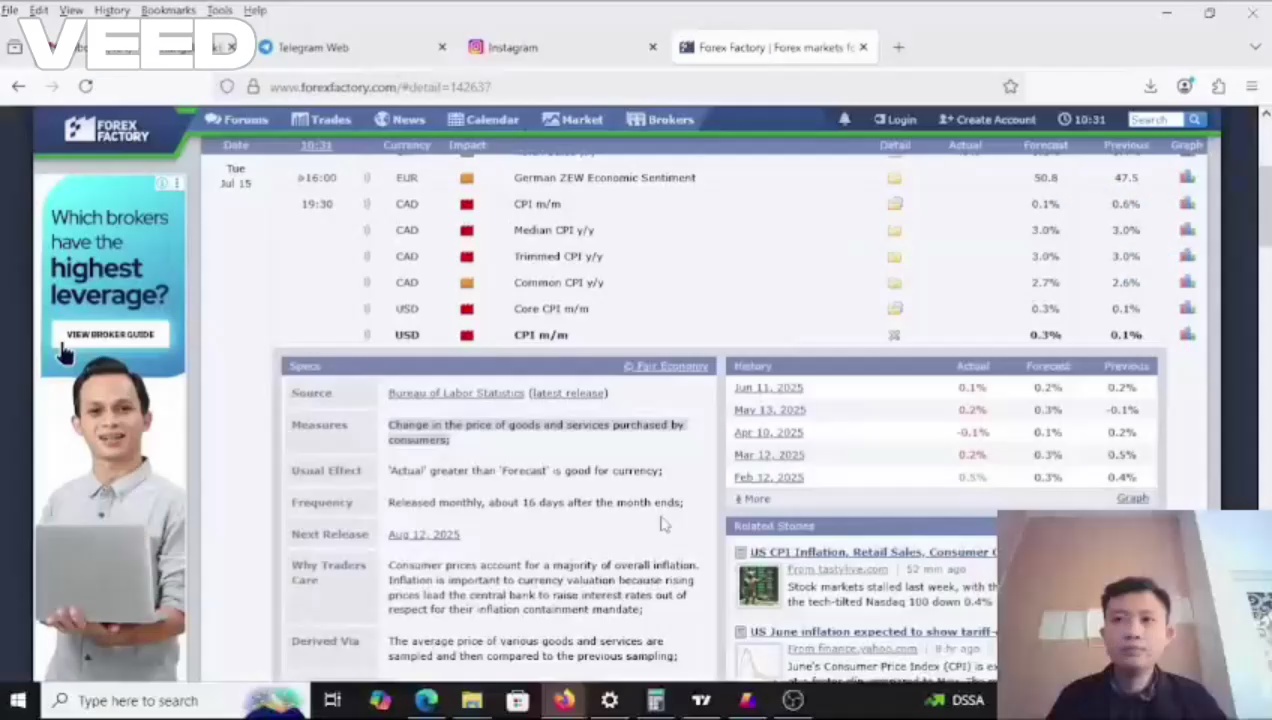This screenshot has height=720, width=1272.
Task: Open detail folder for Trimmed CPI y/y
Action: point(894,256)
